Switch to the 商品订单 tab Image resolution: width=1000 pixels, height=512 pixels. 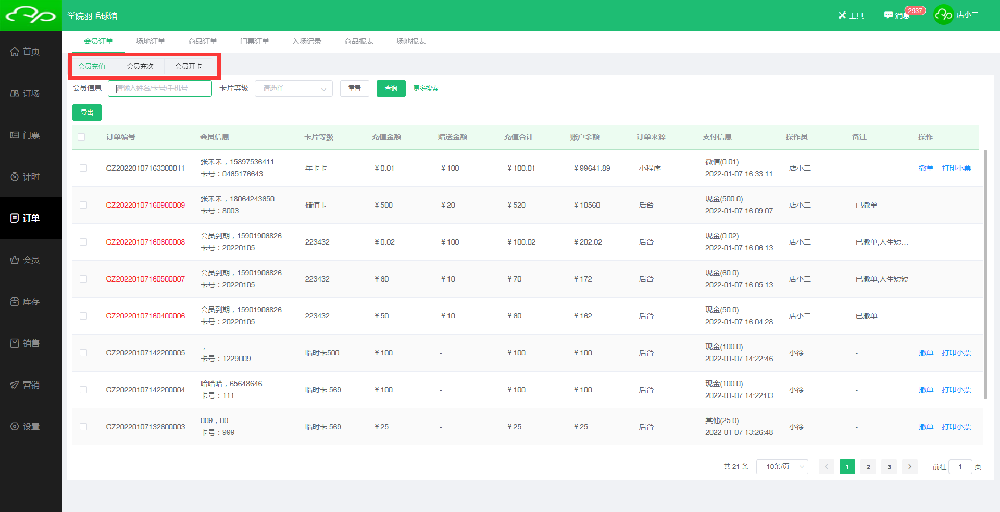[x=203, y=41]
